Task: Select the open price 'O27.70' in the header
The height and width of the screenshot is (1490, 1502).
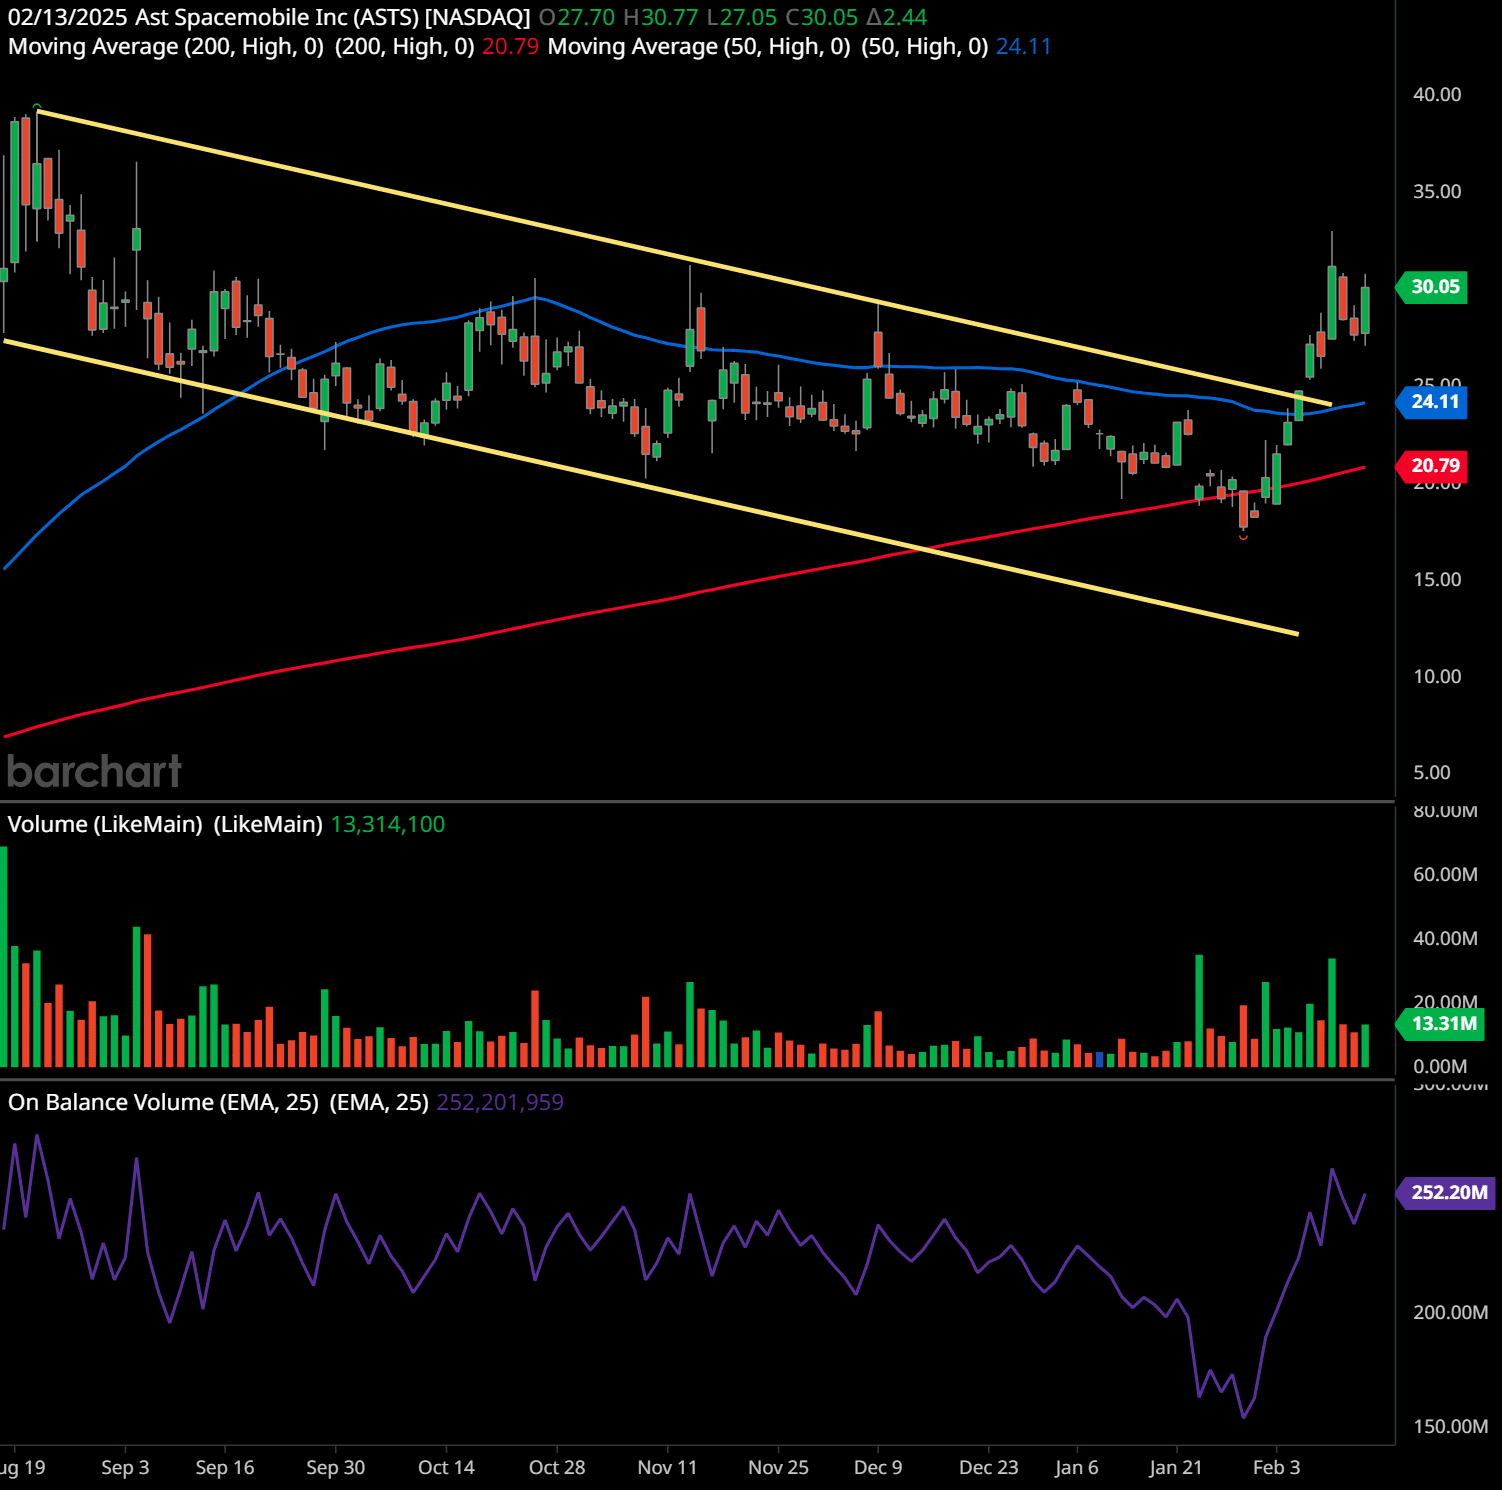Action: [x=577, y=17]
